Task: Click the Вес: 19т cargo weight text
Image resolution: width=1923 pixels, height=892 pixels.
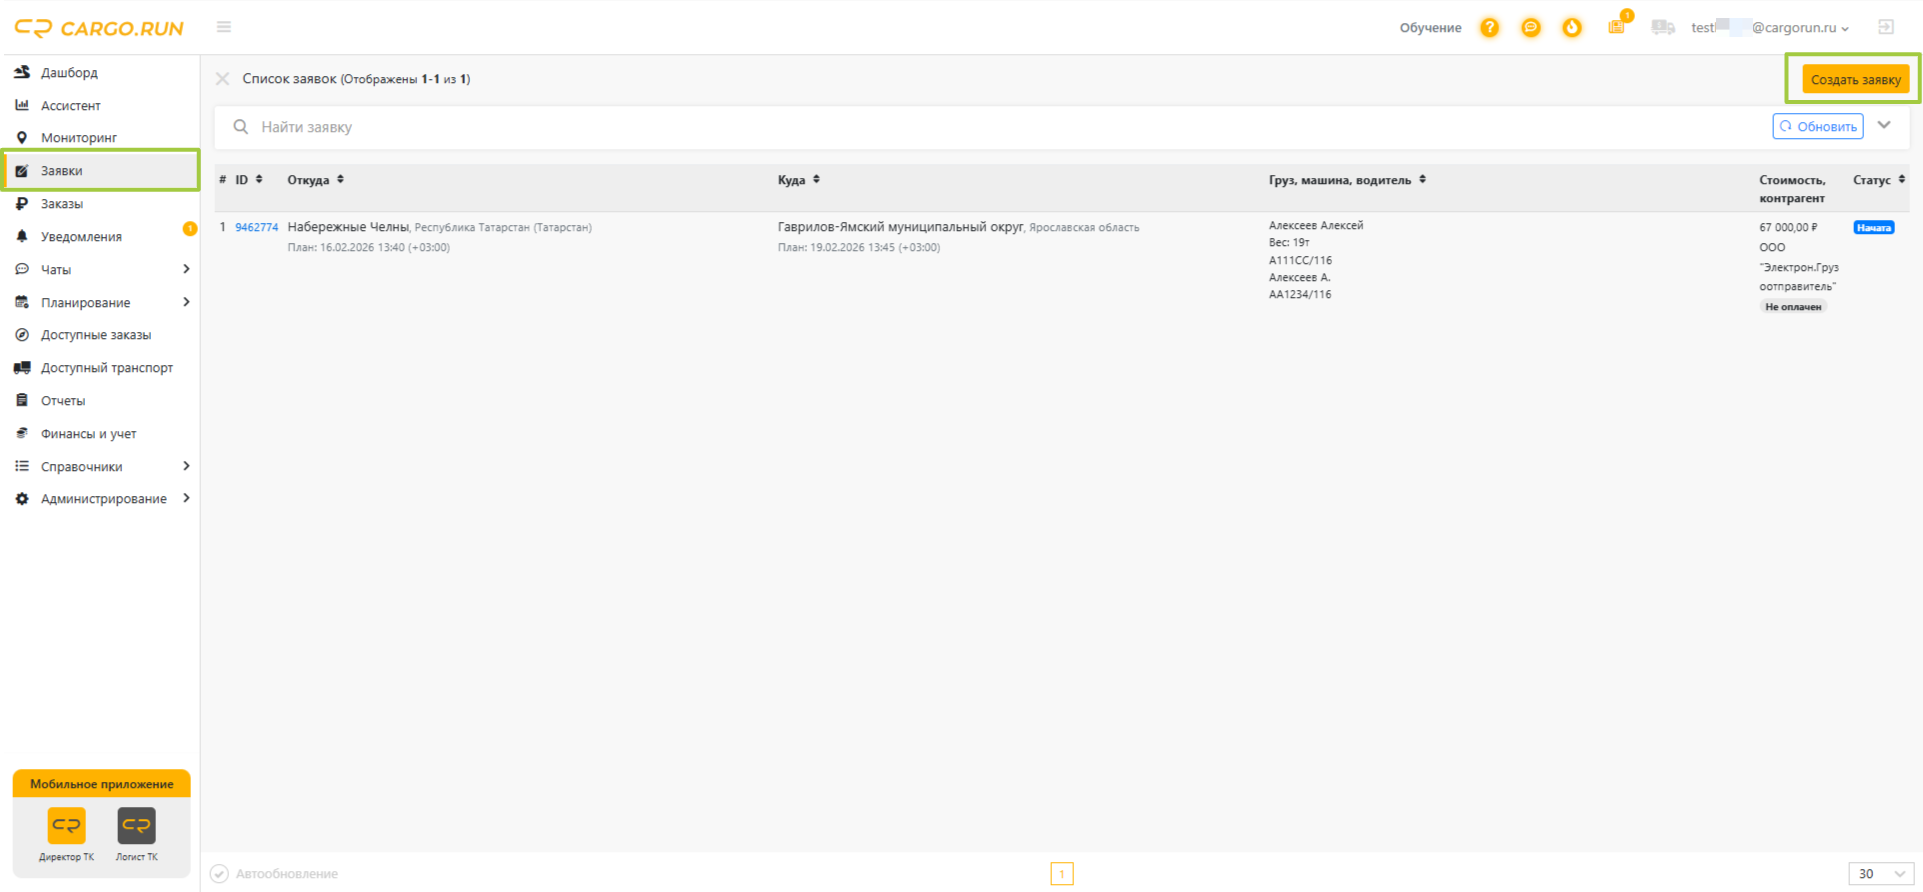Action: [1289, 243]
